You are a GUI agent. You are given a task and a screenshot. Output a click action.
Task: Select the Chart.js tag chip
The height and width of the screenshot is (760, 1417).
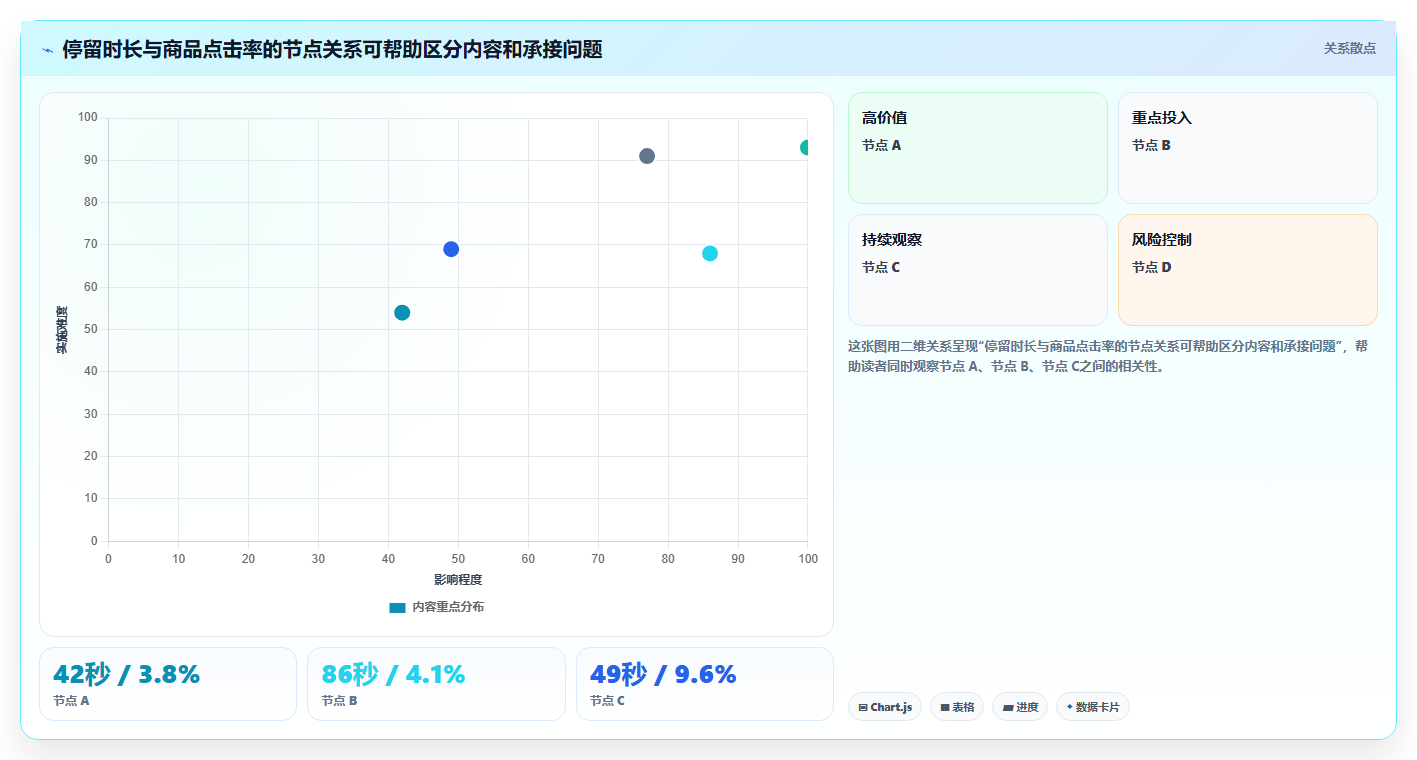(885, 707)
